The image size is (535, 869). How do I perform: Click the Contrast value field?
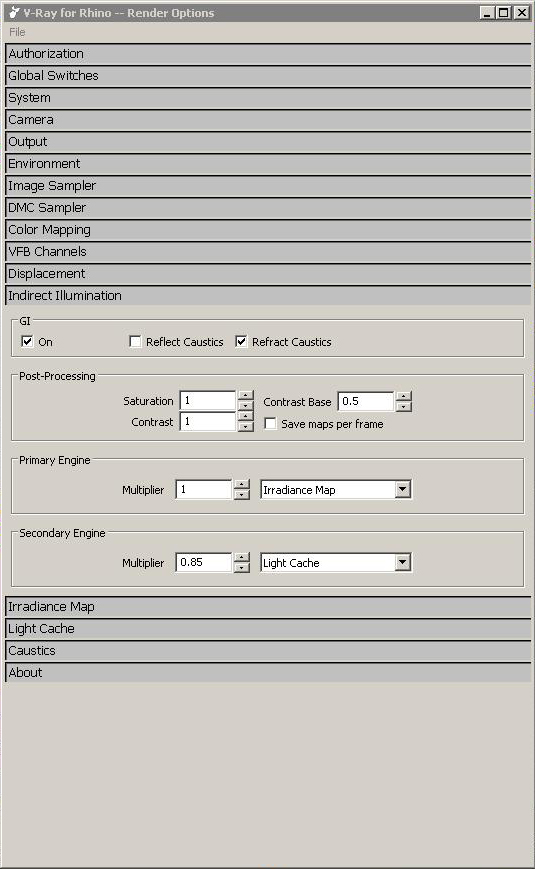208,422
